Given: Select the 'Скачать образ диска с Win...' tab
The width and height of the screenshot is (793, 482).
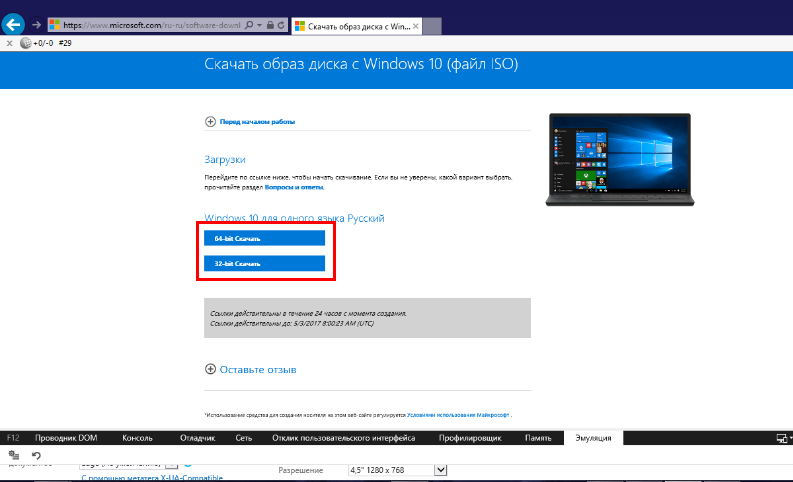Looking at the screenshot, I should coord(357,26).
